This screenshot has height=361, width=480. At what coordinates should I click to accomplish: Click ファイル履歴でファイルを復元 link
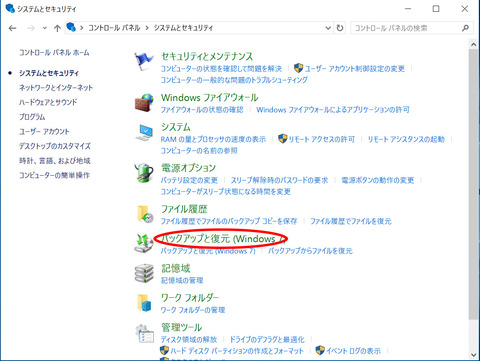(x=351, y=221)
